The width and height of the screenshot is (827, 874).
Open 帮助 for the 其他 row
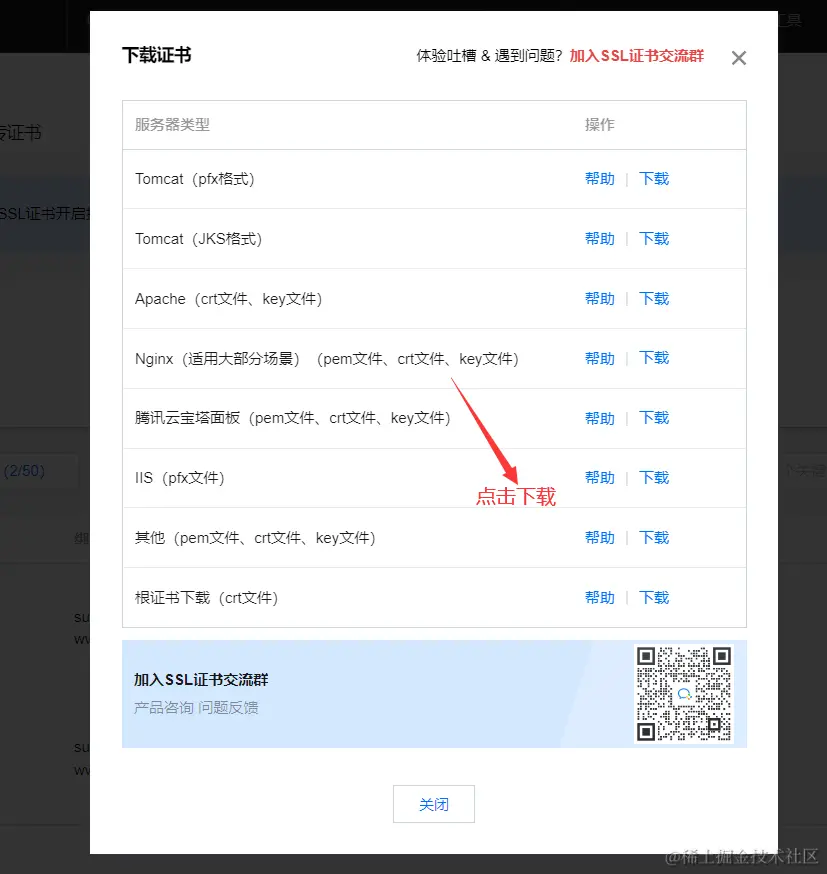click(x=600, y=538)
